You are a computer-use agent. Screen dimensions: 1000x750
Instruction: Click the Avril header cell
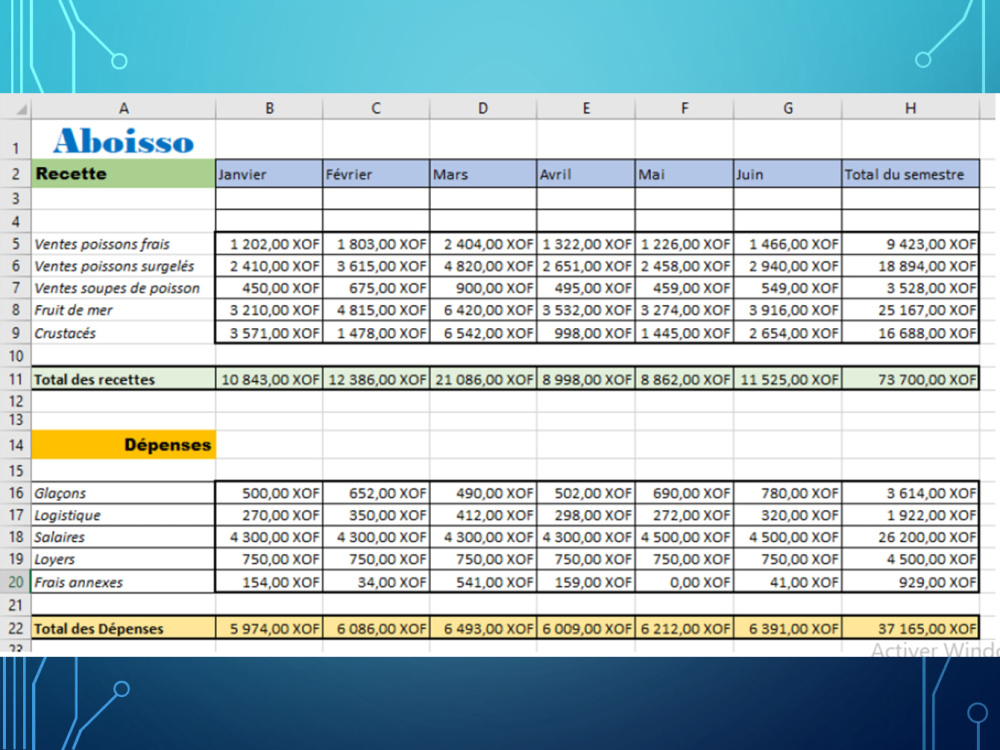point(586,174)
